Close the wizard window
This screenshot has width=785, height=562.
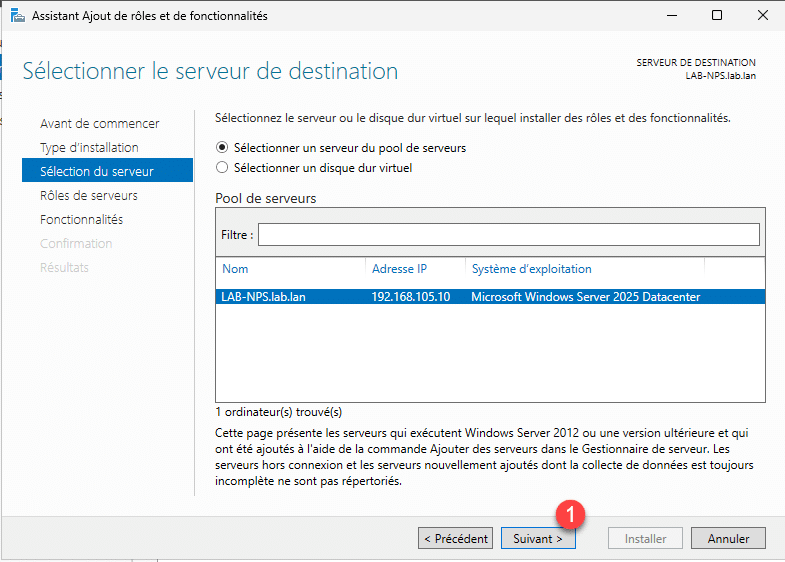coord(762,16)
